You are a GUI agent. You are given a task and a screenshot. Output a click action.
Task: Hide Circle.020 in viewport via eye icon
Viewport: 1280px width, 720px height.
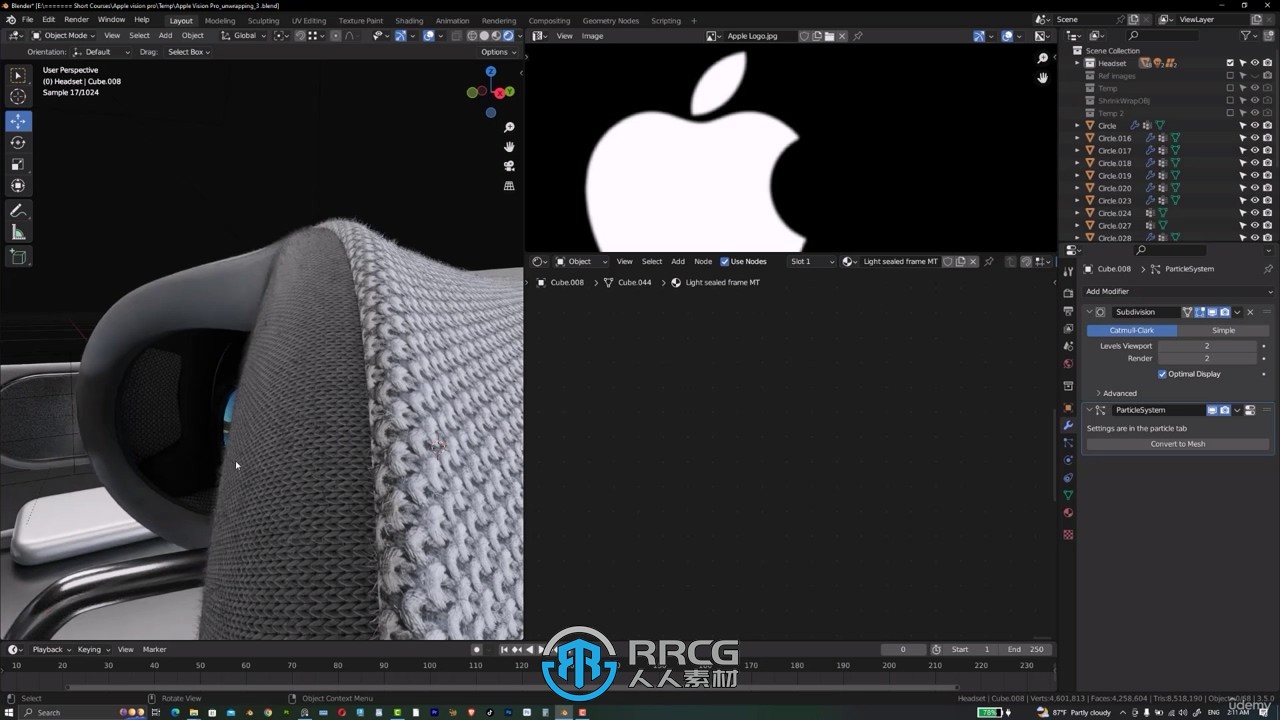[1255, 188]
